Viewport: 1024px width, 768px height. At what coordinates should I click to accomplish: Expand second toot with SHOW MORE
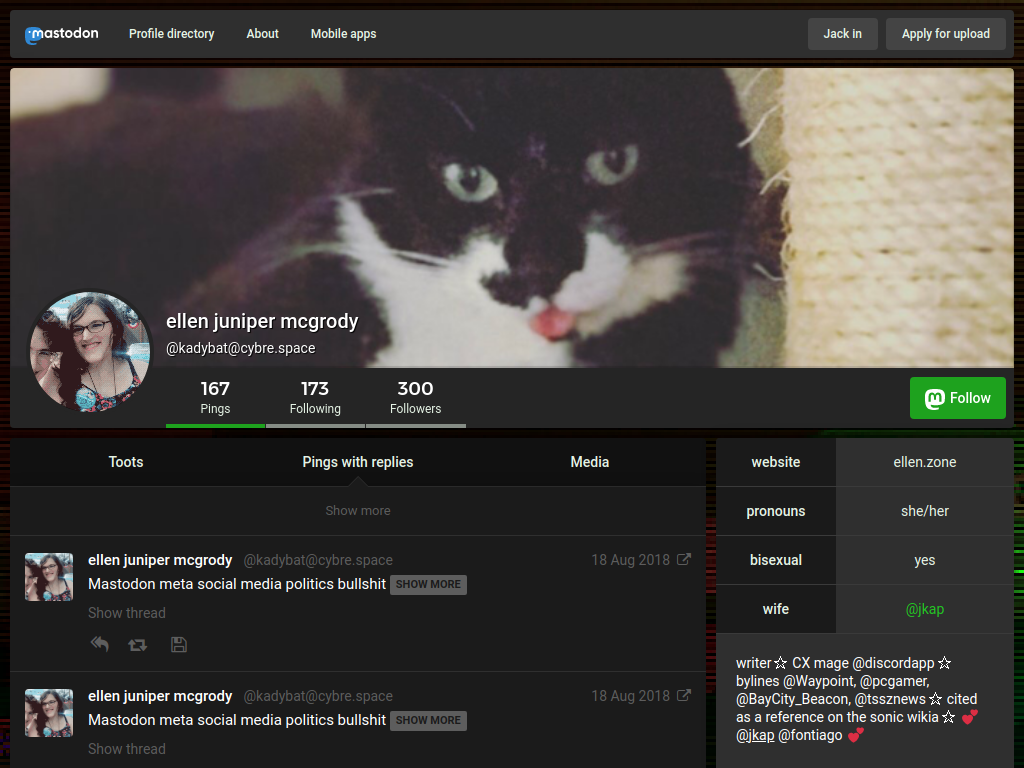(x=428, y=720)
